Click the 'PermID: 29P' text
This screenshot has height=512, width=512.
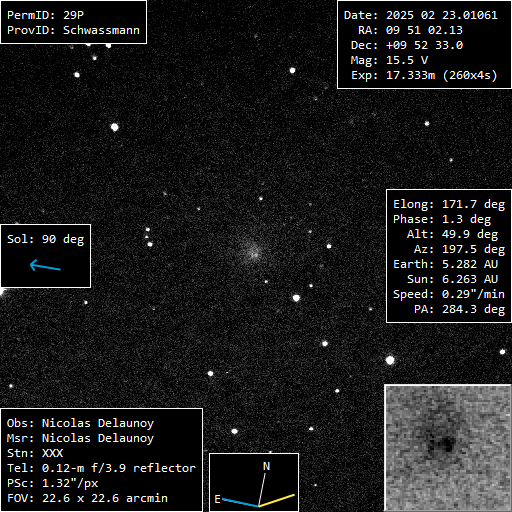tap(45, 15)
